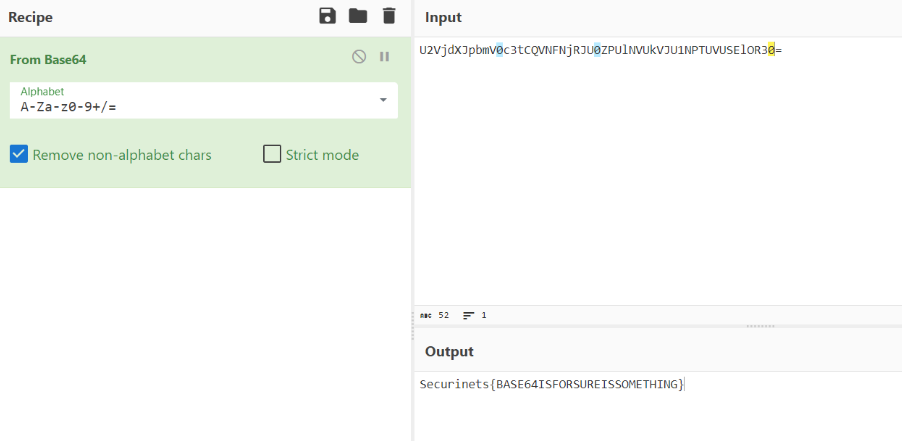Click the divider handle between Input and Output

(x=760, y=326)
